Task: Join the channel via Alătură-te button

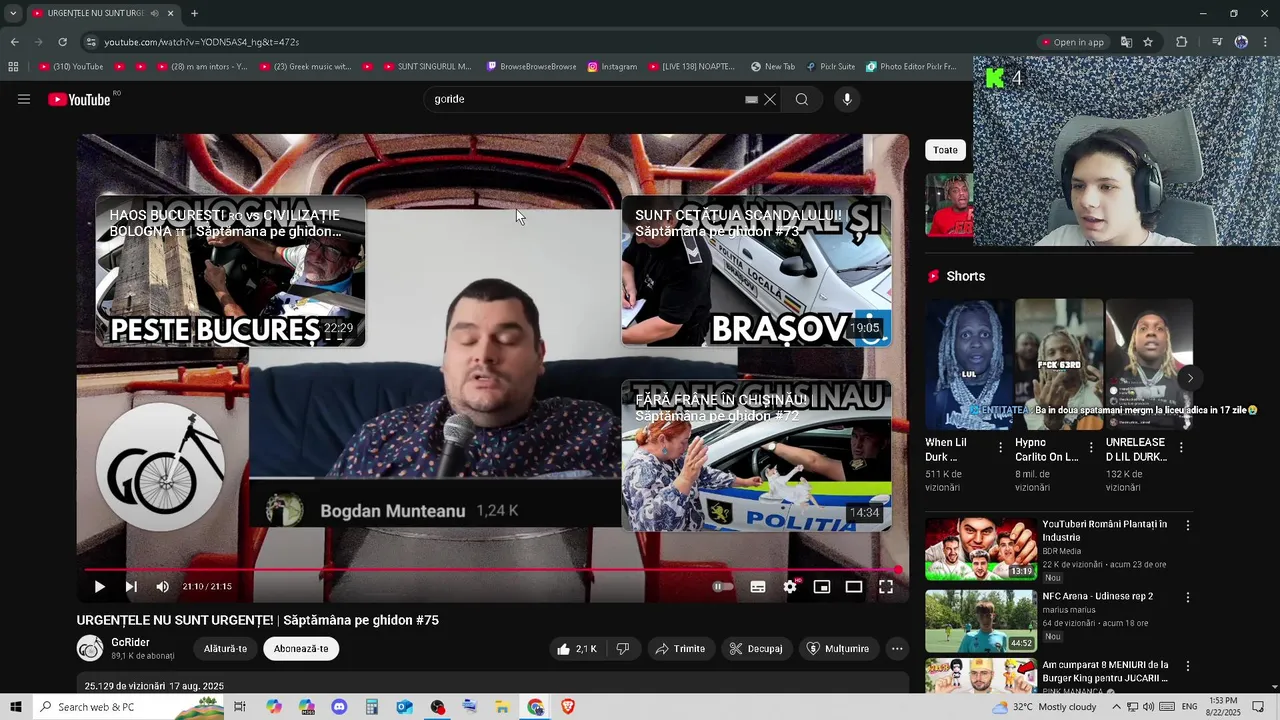Action: [x=225, y=649]
